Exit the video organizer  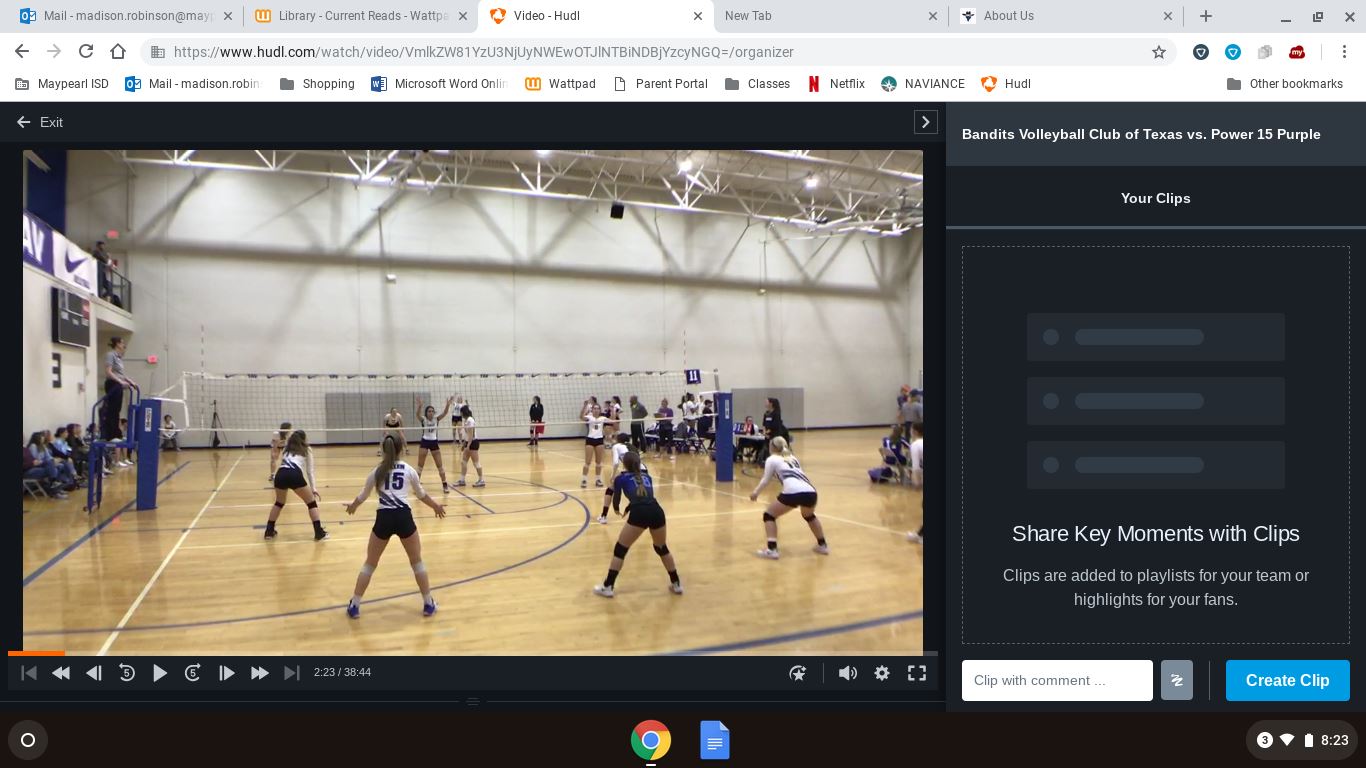coord(40,122)
